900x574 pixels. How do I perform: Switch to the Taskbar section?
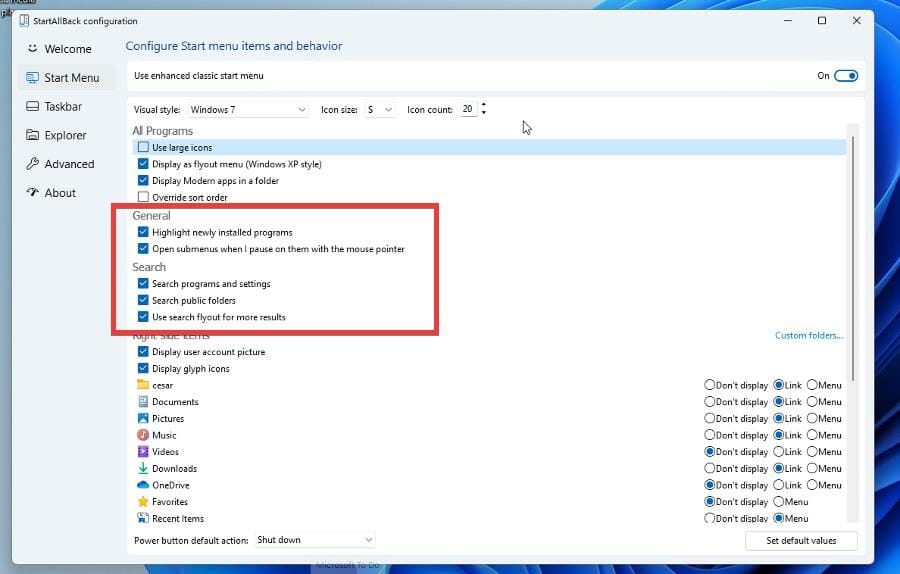(62, 106)
